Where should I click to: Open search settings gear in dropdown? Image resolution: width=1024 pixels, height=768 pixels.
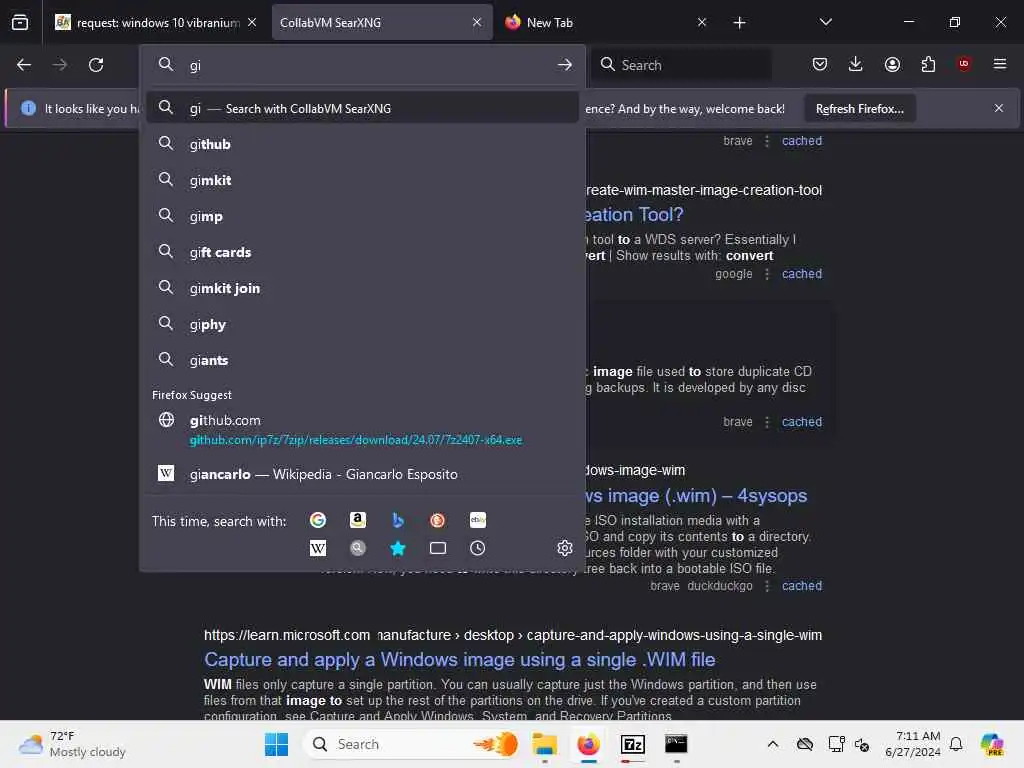tap(565, 549)
